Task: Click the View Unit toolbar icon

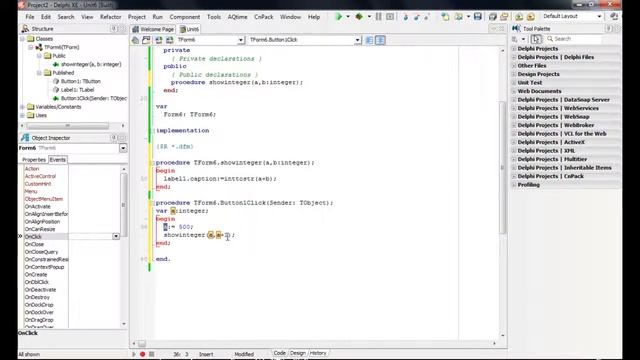Action: point(493,17)
